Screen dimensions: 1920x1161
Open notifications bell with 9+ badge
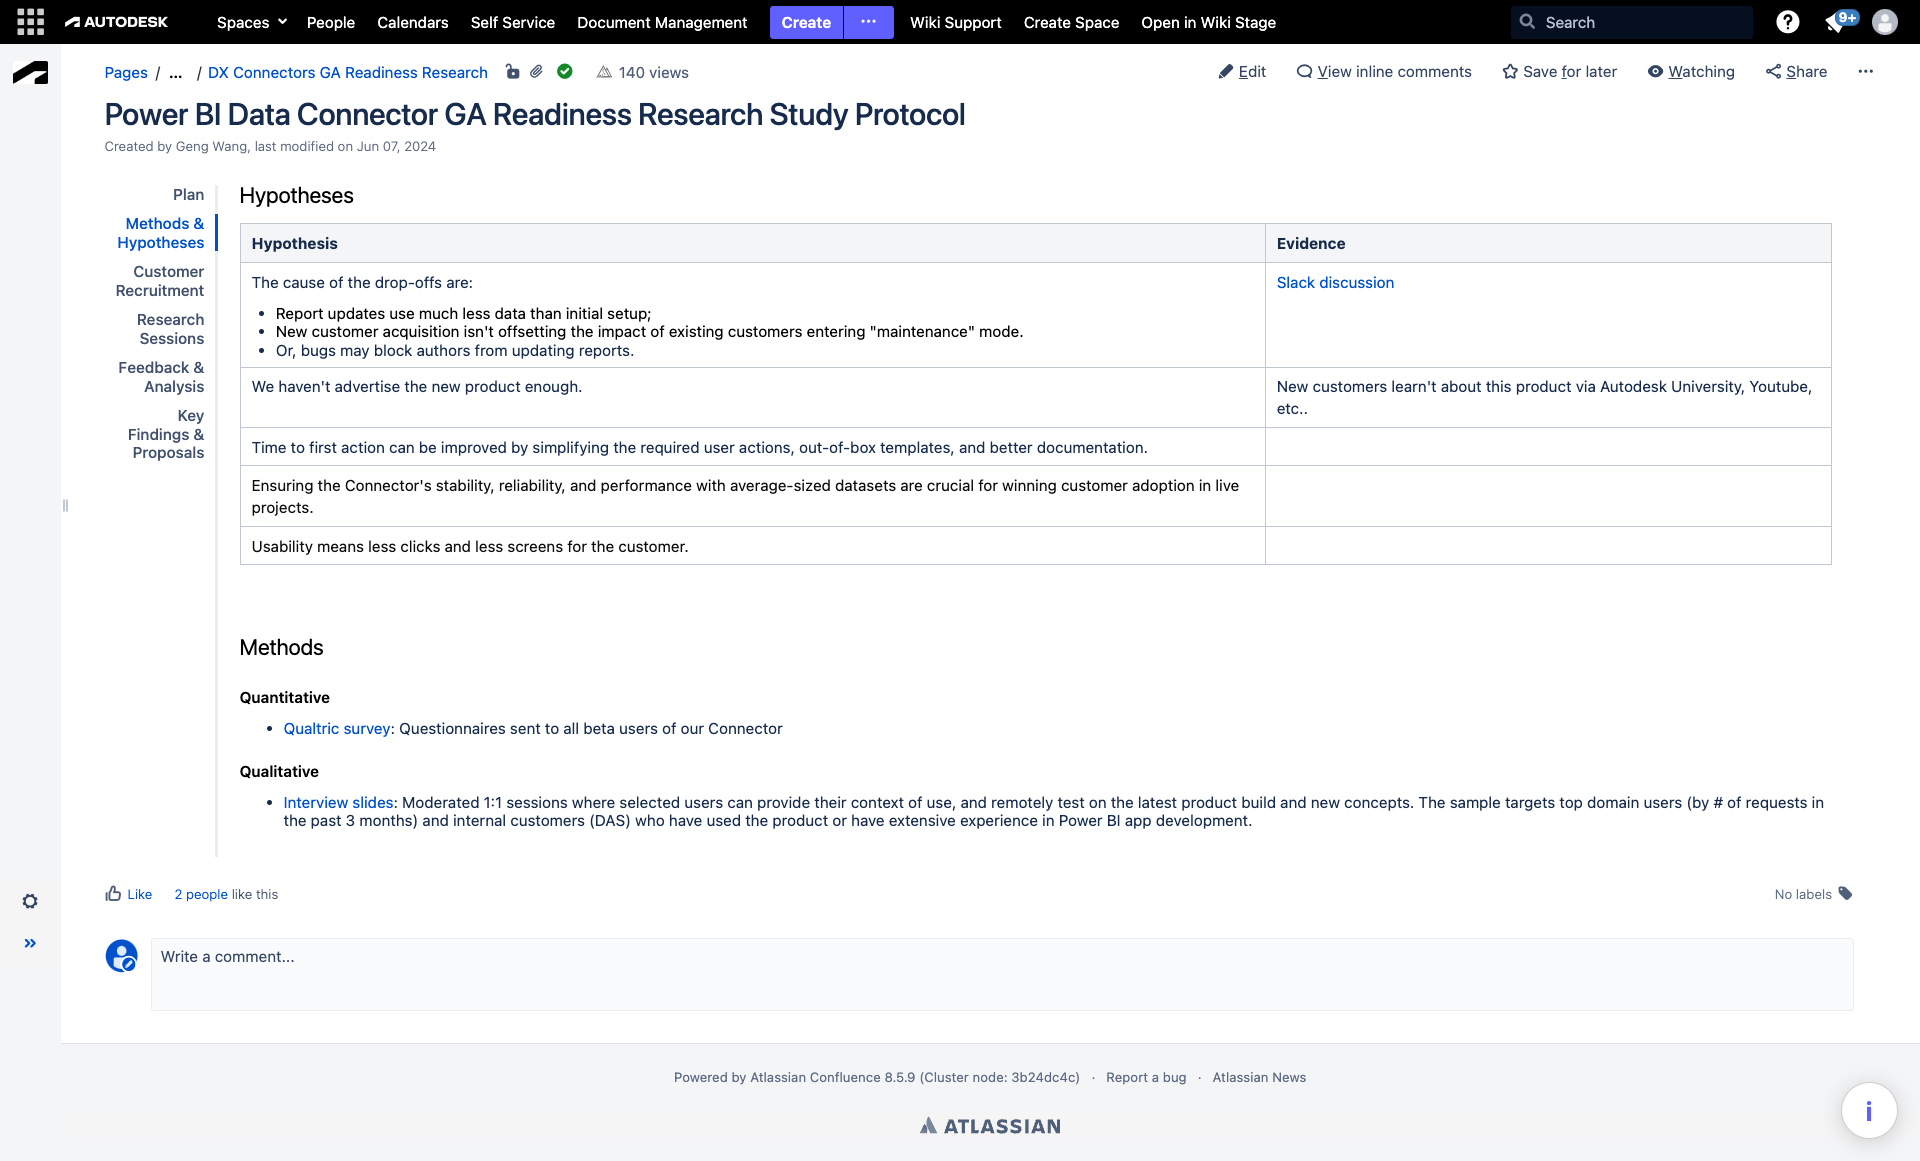pos(1839,21)
